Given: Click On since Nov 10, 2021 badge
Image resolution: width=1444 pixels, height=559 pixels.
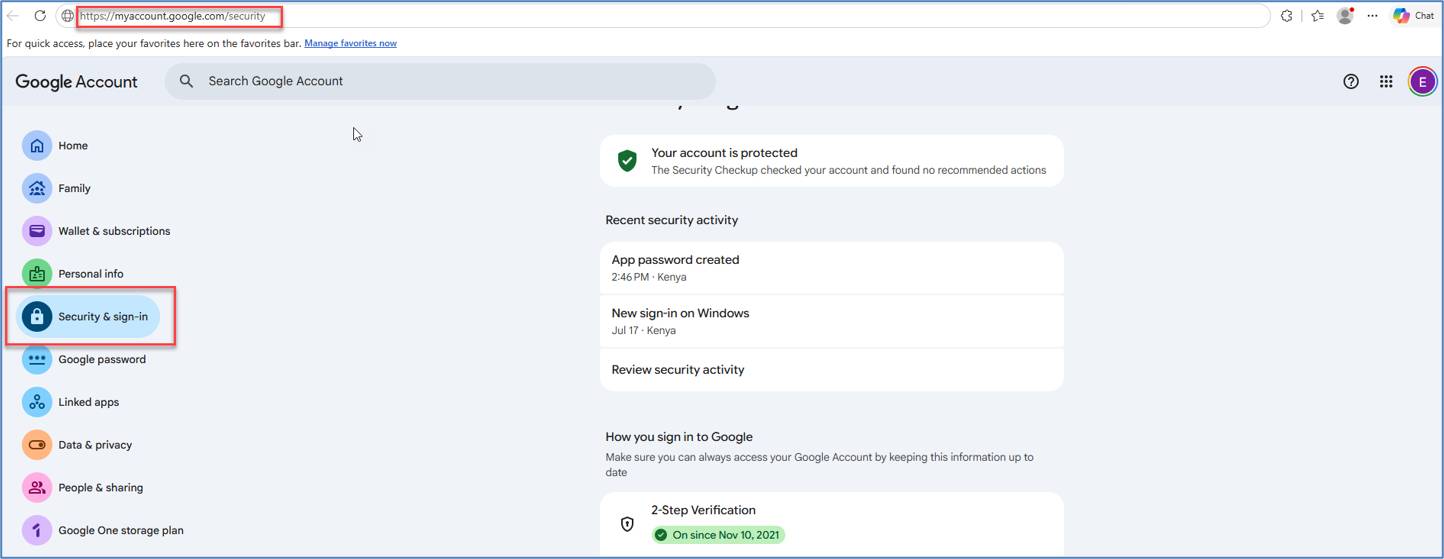Looking at the screenshot, I should (718, 535).
